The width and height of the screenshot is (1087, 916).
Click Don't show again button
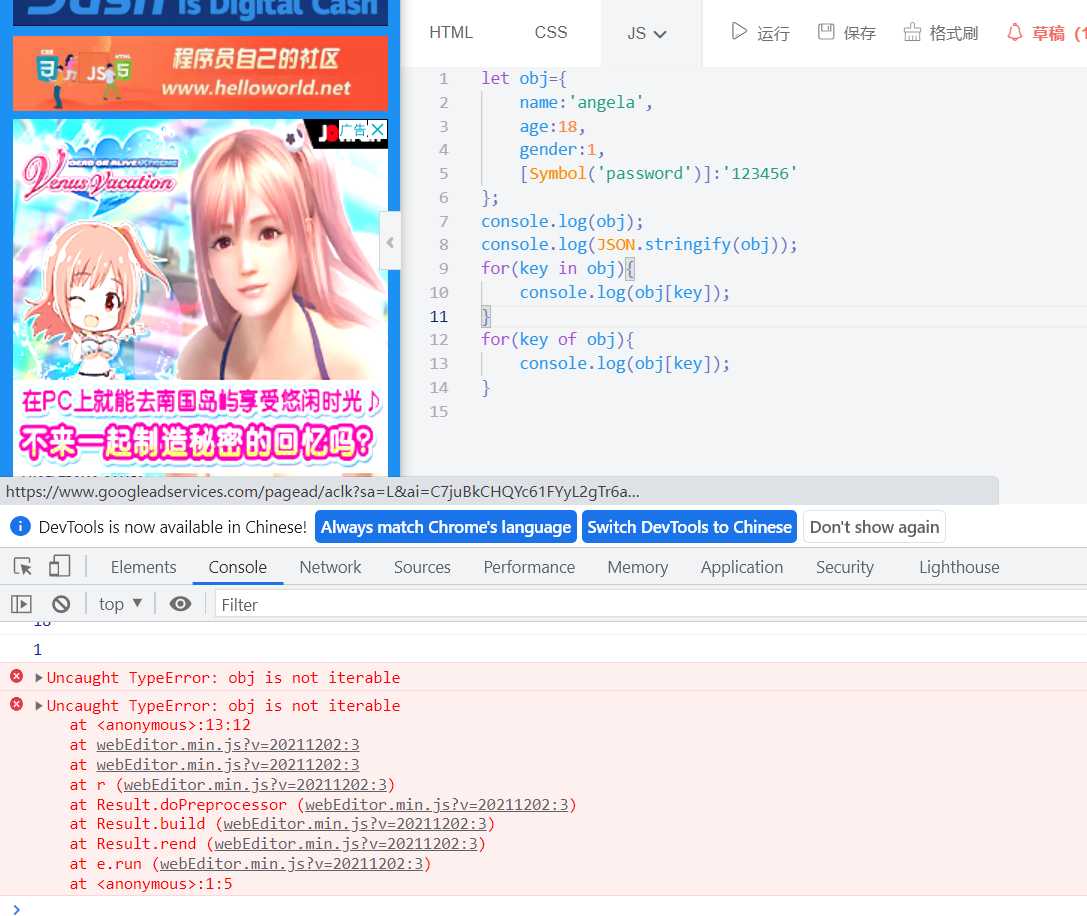[x=874, y=527]
